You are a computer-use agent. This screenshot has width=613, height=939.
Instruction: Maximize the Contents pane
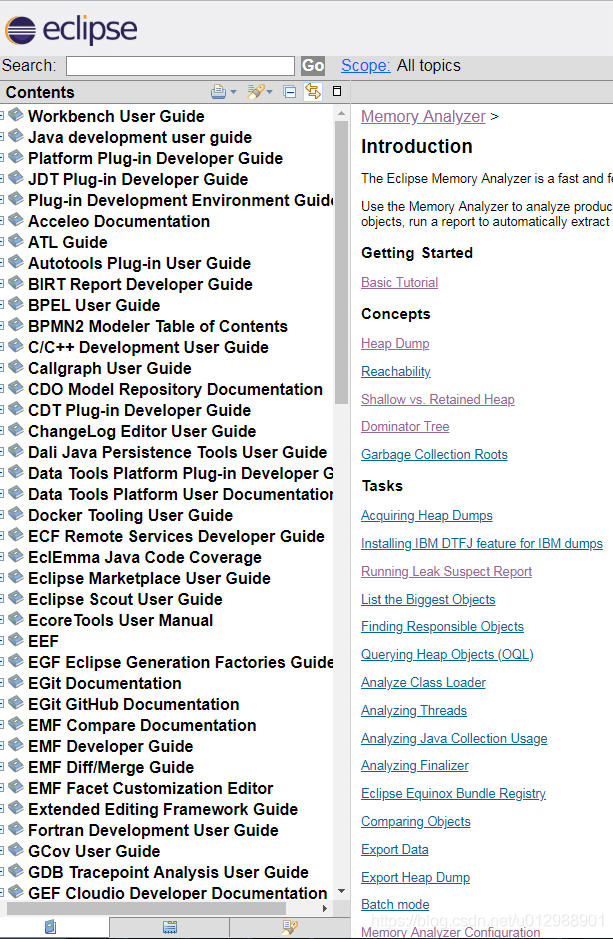[x=337, y=91]
